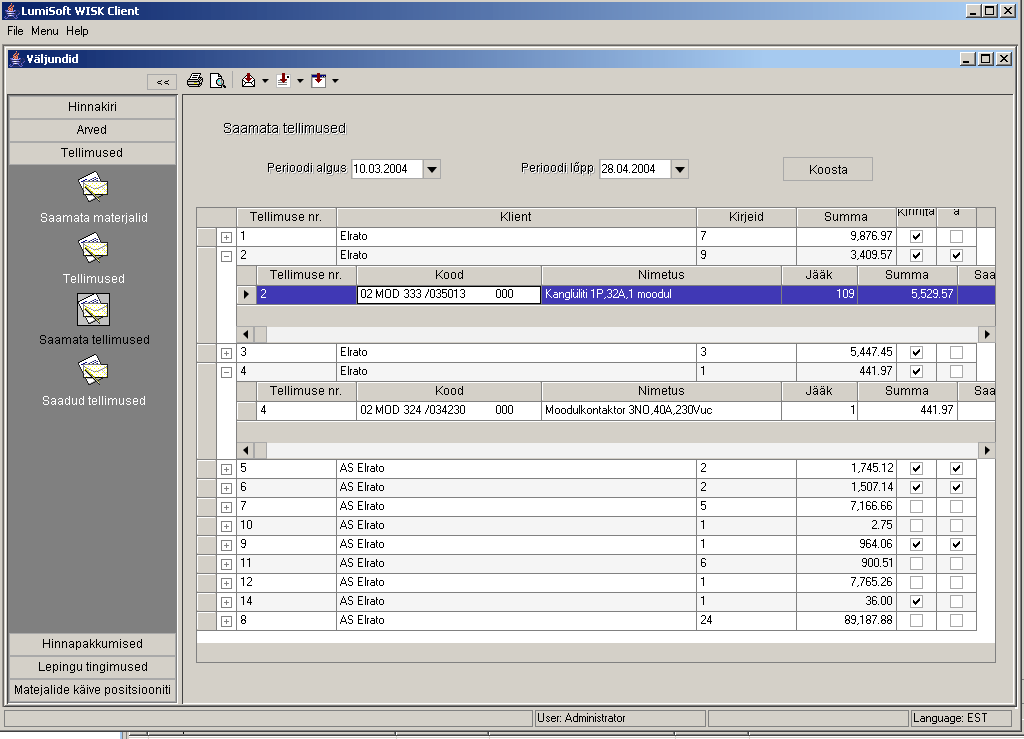The image size is (1024, 739).
Task: Open the Saadud tellimused icon
Action: click(x=94, y=371)
